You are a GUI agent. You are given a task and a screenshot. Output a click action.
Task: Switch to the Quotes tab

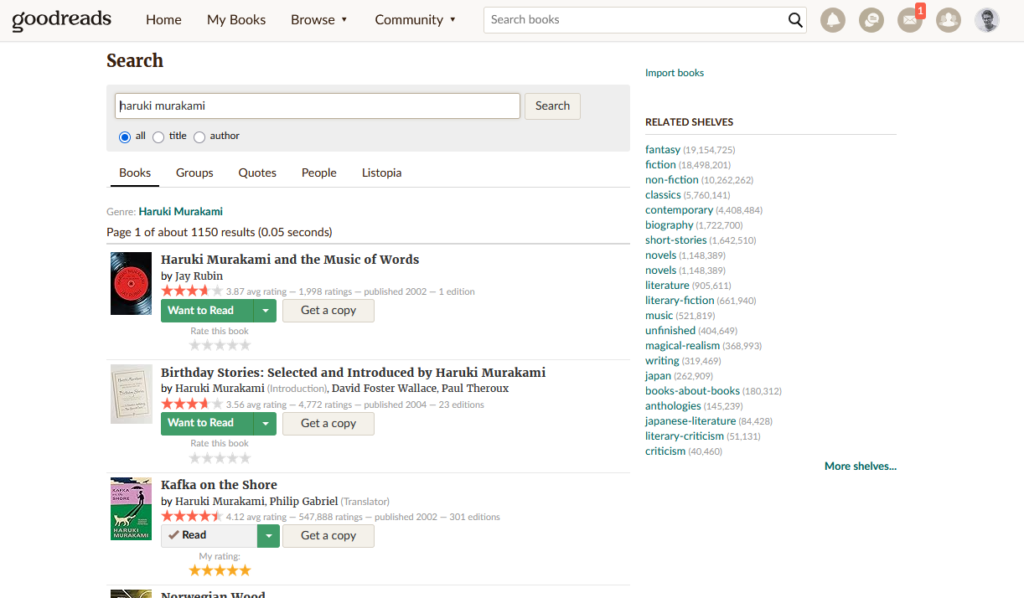(257, 173)
